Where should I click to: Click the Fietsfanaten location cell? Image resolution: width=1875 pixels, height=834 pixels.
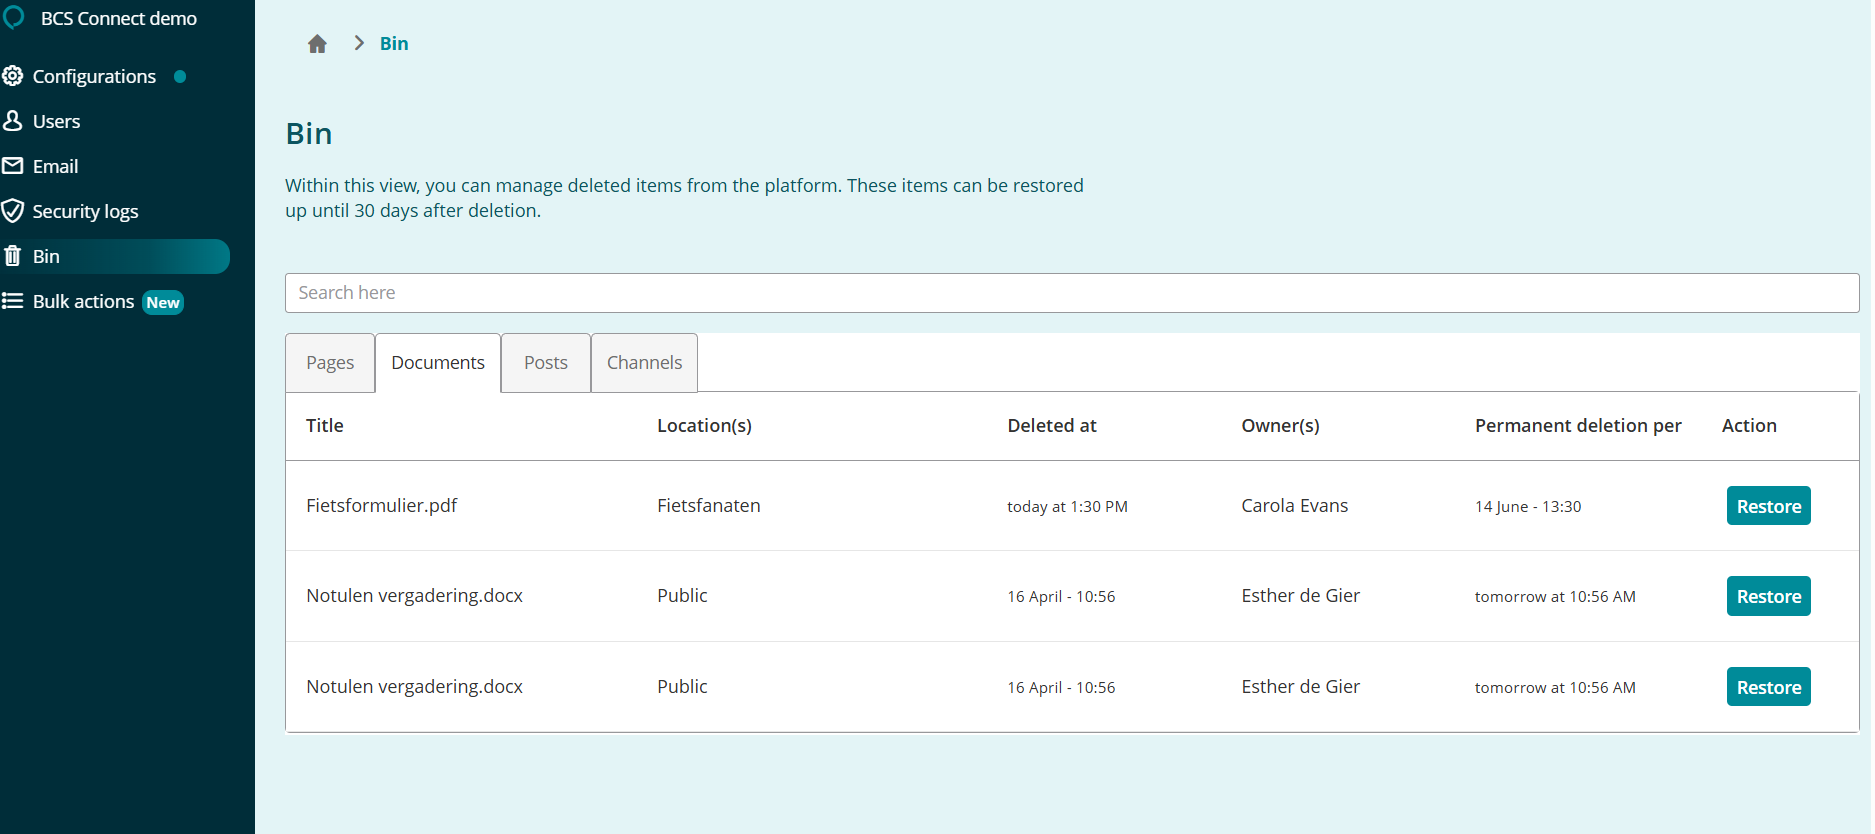click(x=708, y=505)
